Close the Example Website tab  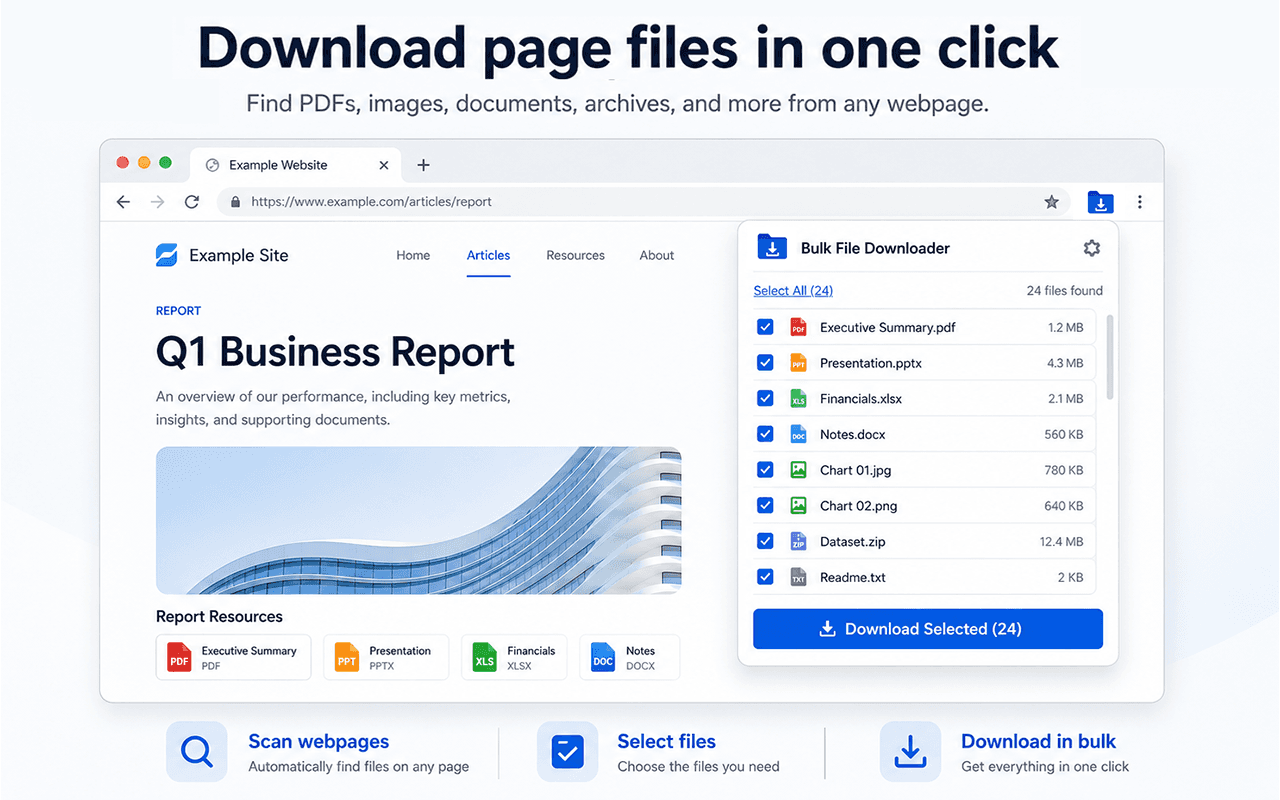384,165
